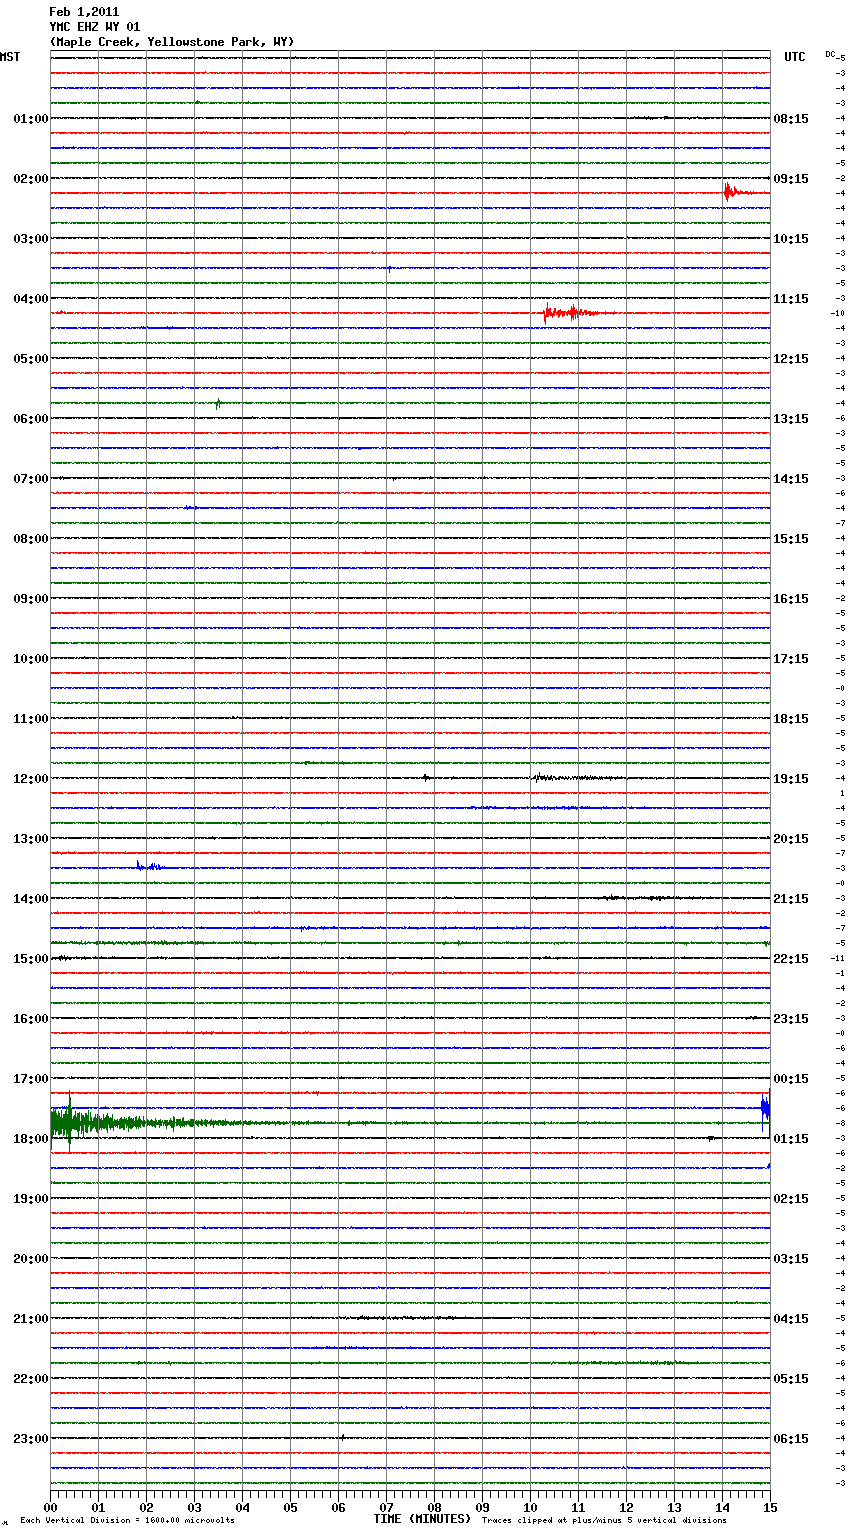Click the 06:00 MST time label
This screenshot has width=850, height=1534.
point(31,418)
